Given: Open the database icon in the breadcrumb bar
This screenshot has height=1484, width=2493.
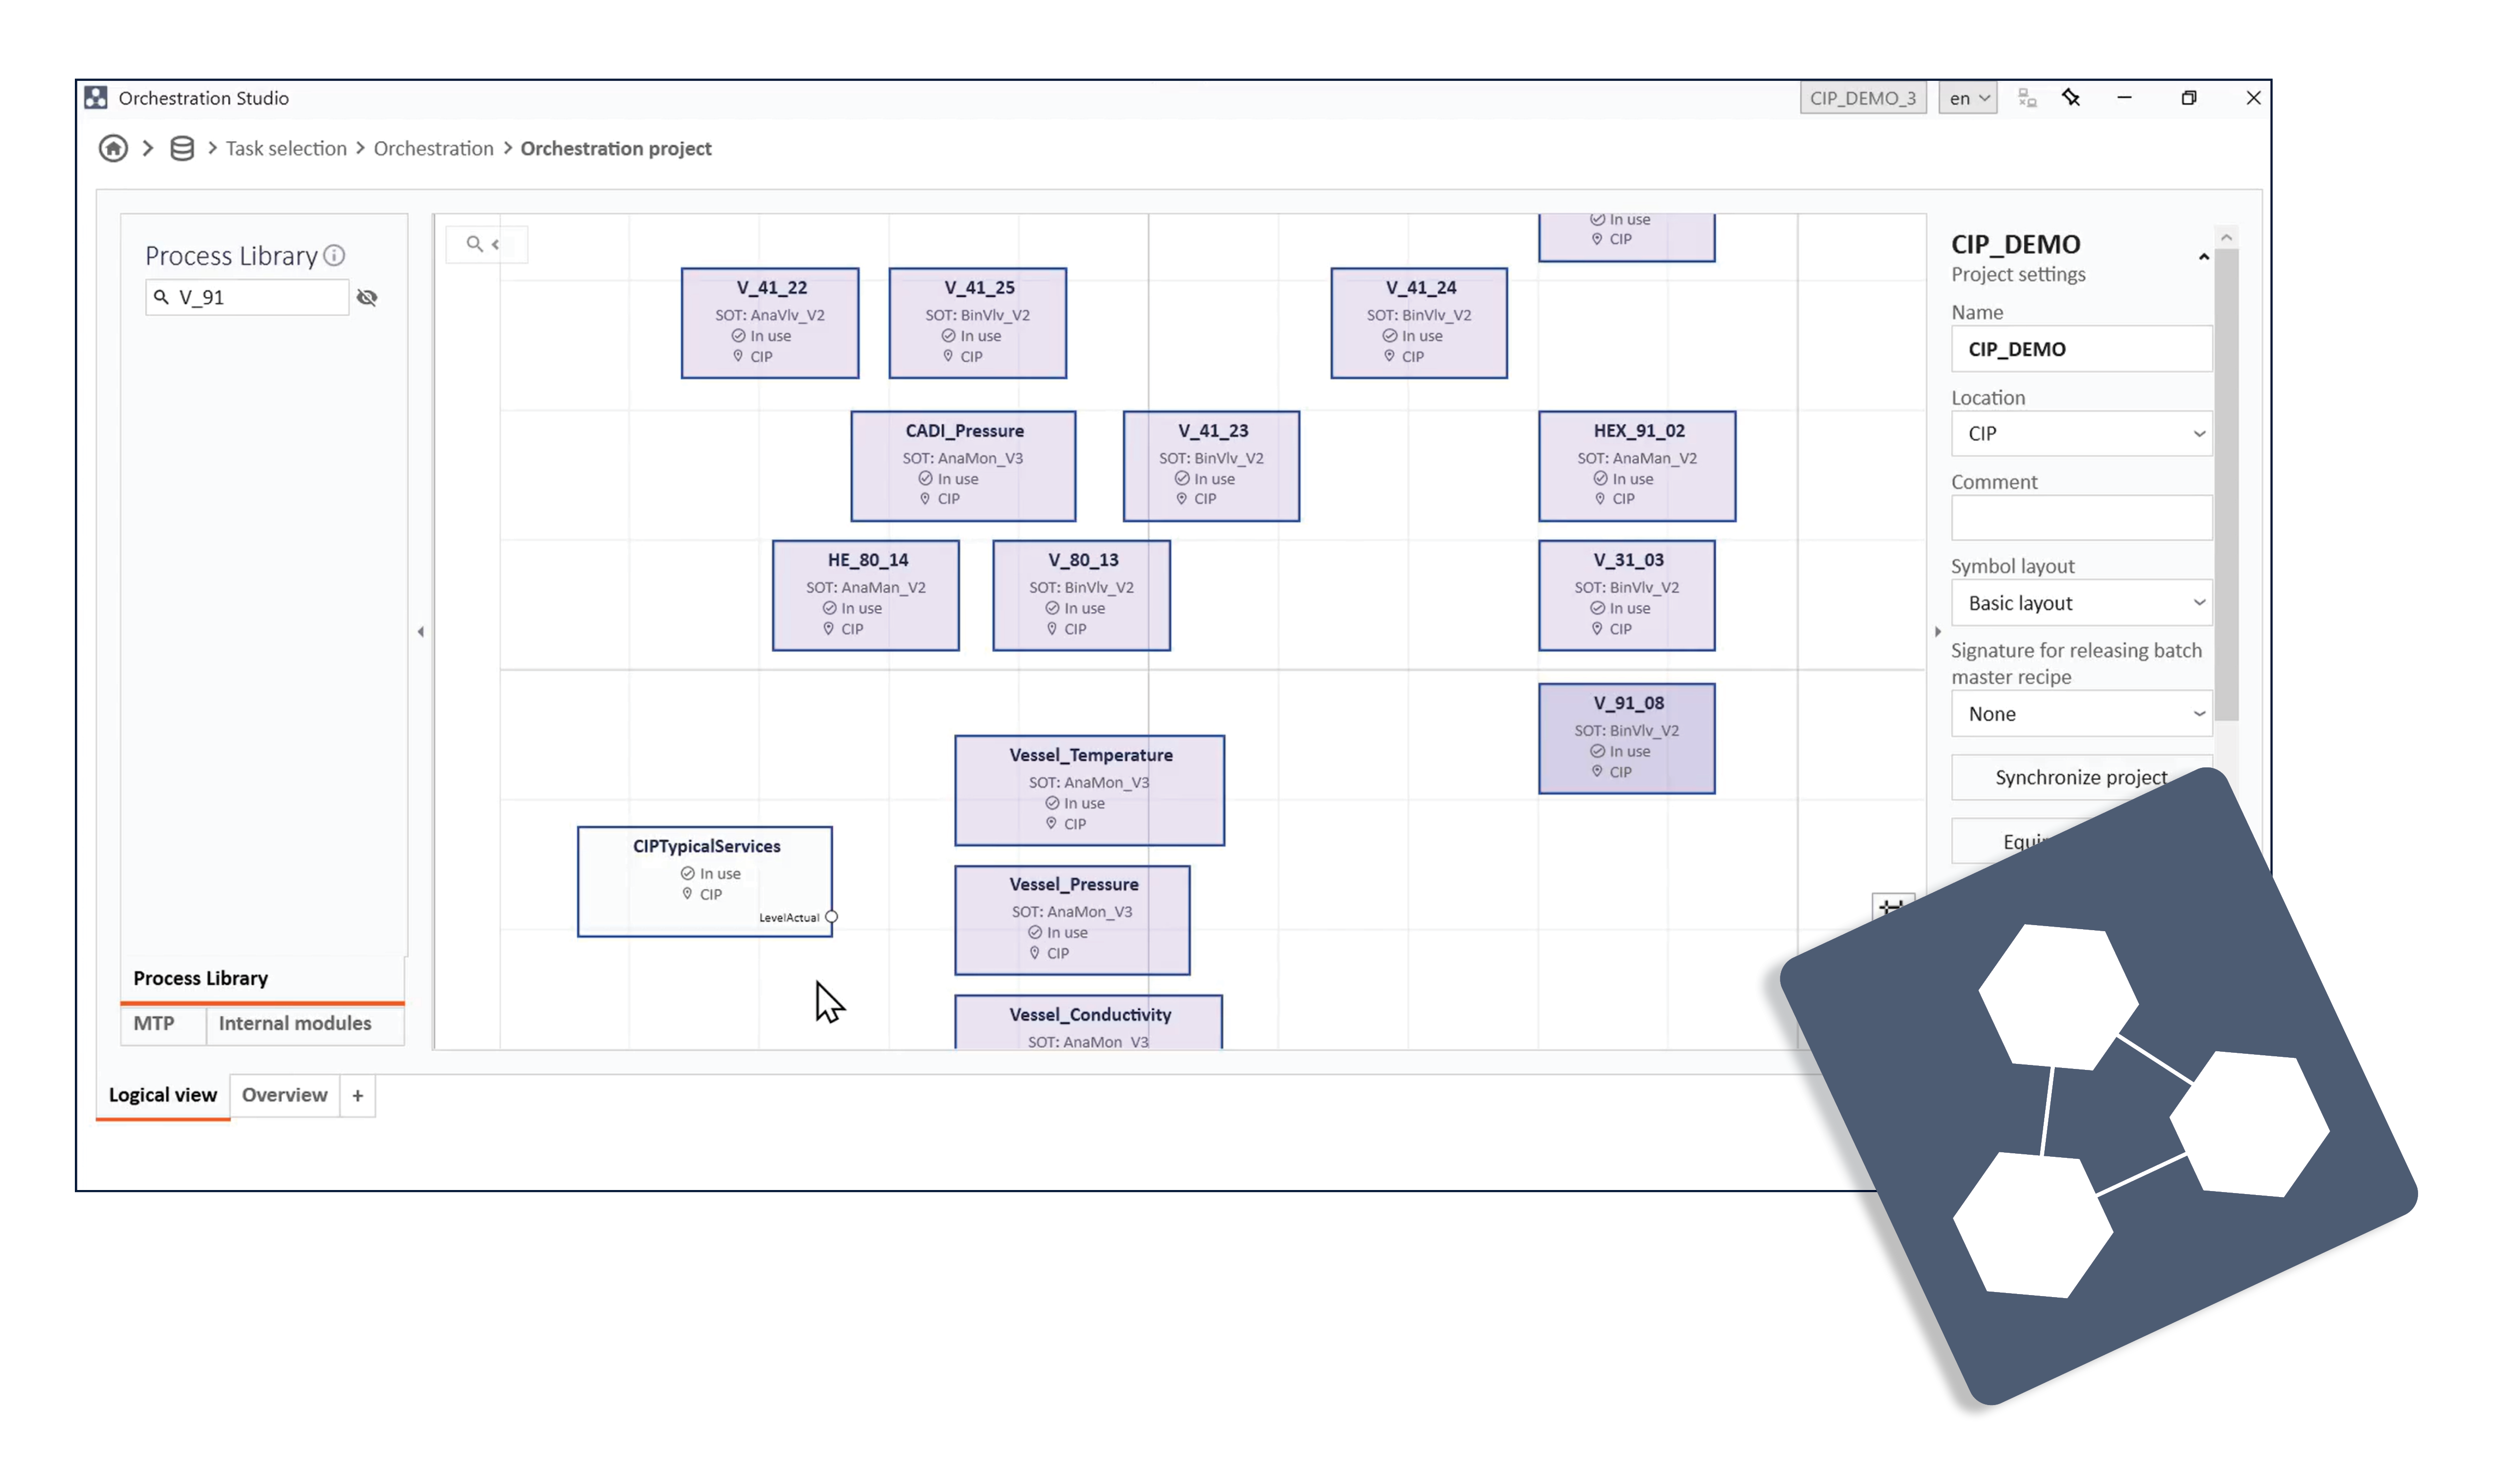Looking at the screenshot, I should (x=181, y=148).
